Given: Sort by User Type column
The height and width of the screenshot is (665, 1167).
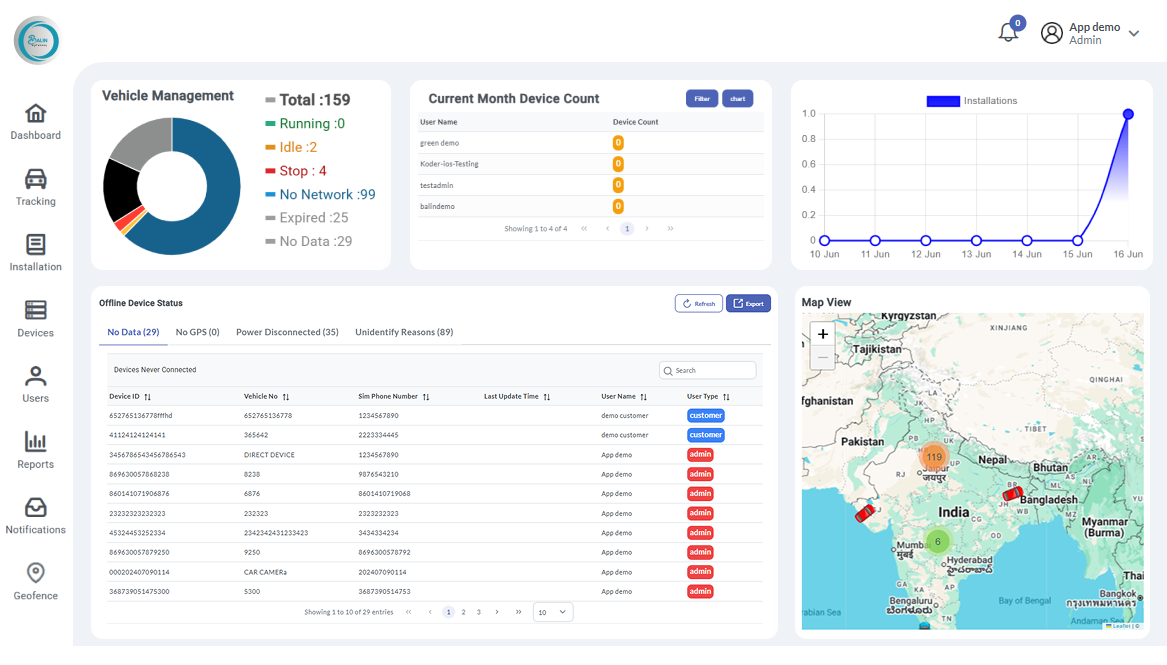Looking at the screenshot, I should point(726,397).
